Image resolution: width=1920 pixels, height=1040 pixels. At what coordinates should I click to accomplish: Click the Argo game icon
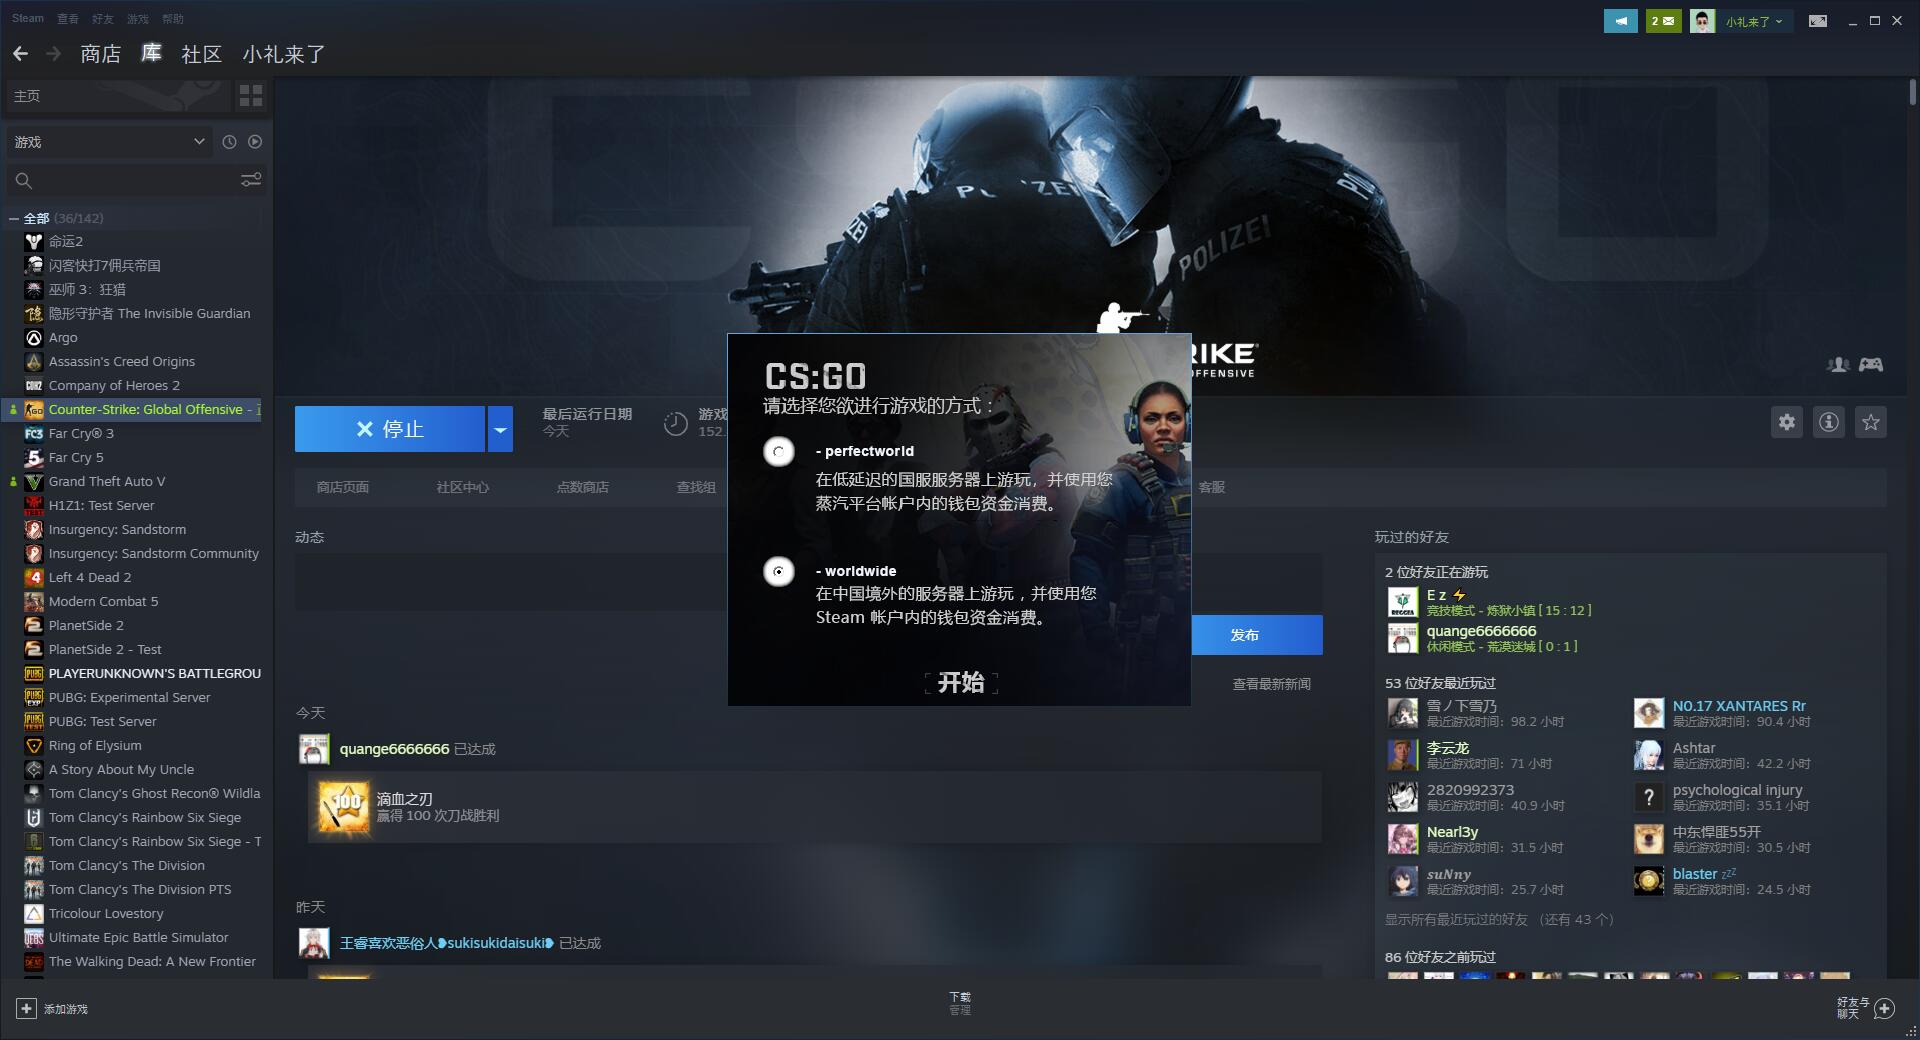[x=33, y=337]
